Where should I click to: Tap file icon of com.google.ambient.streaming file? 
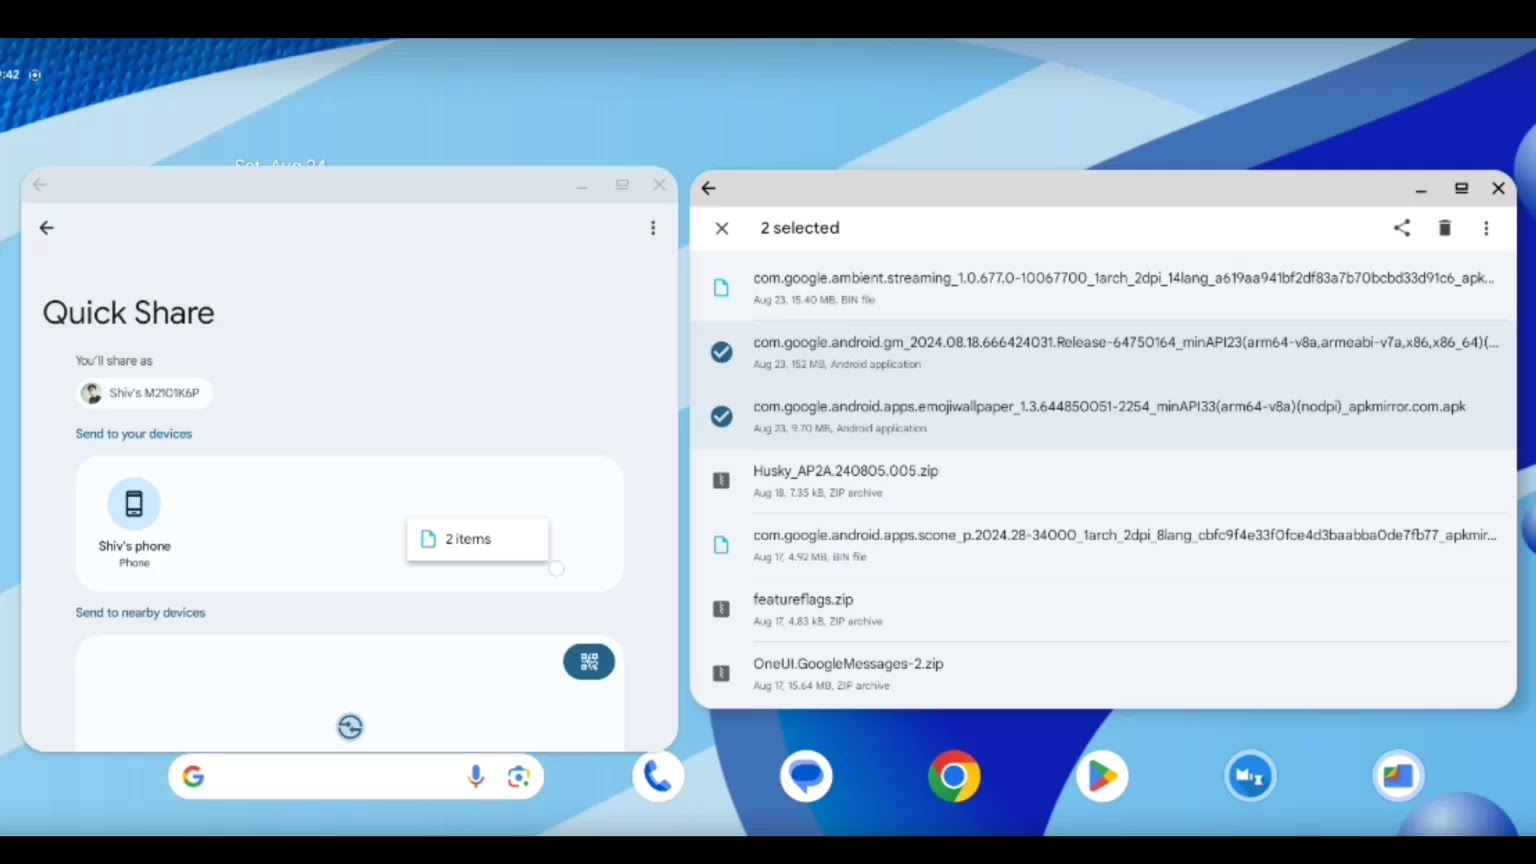(x=721, y=288)
